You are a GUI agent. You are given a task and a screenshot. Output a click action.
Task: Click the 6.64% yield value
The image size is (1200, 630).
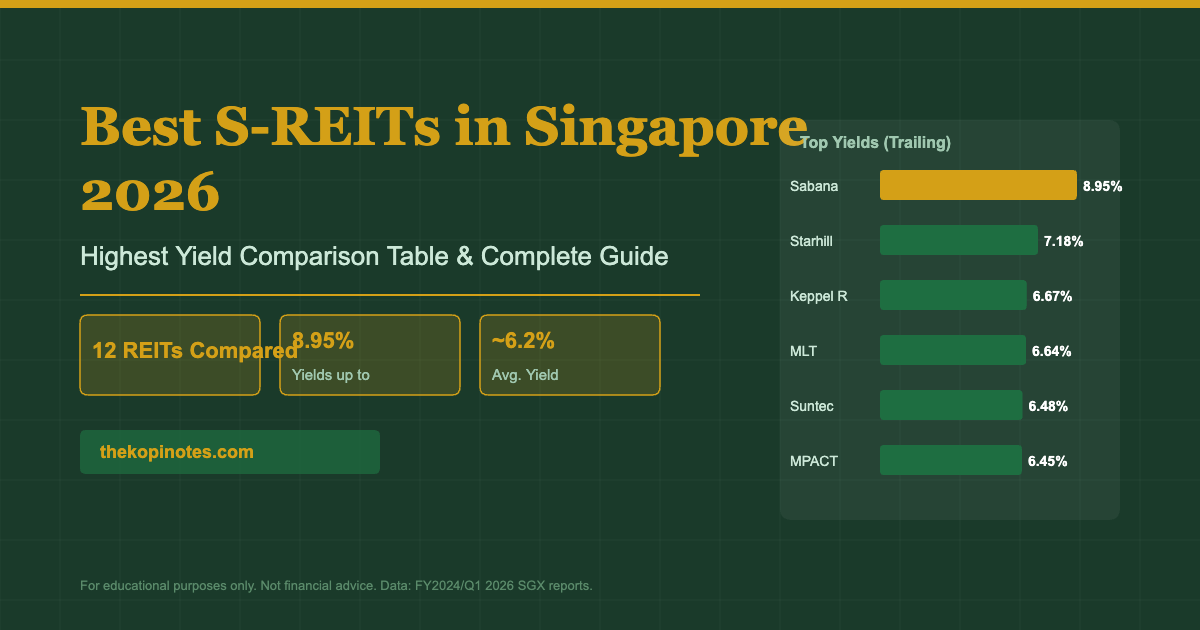pos(1051,351)
